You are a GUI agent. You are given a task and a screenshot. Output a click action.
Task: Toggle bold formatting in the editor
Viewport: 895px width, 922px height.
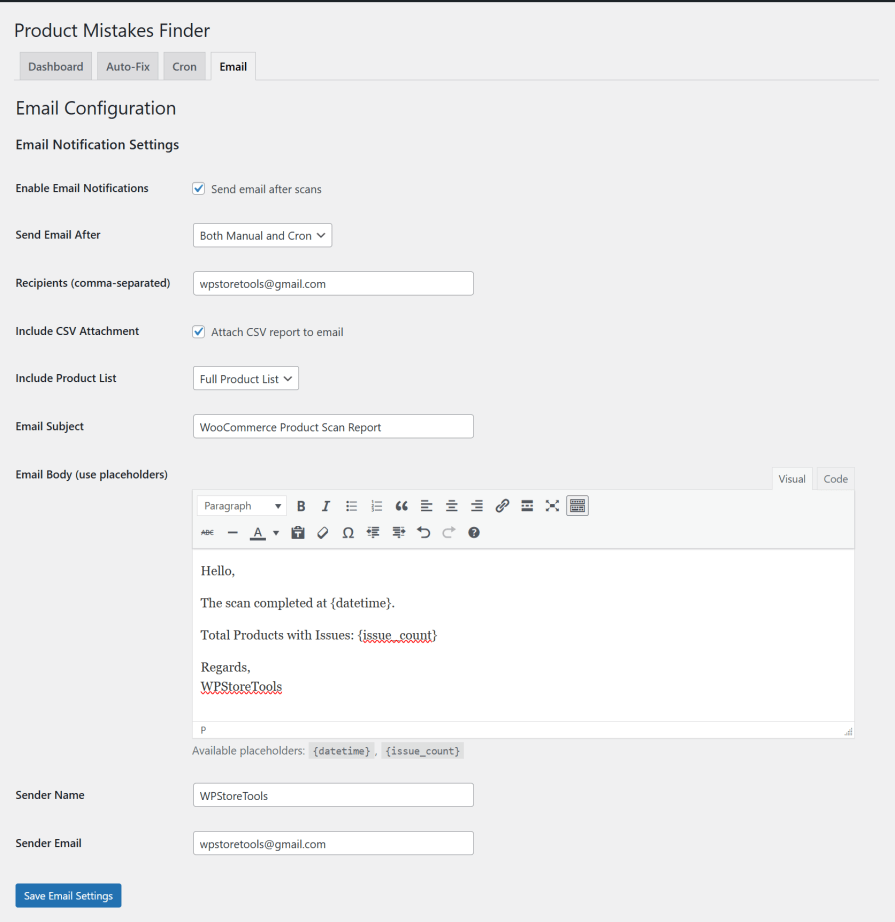301,506
